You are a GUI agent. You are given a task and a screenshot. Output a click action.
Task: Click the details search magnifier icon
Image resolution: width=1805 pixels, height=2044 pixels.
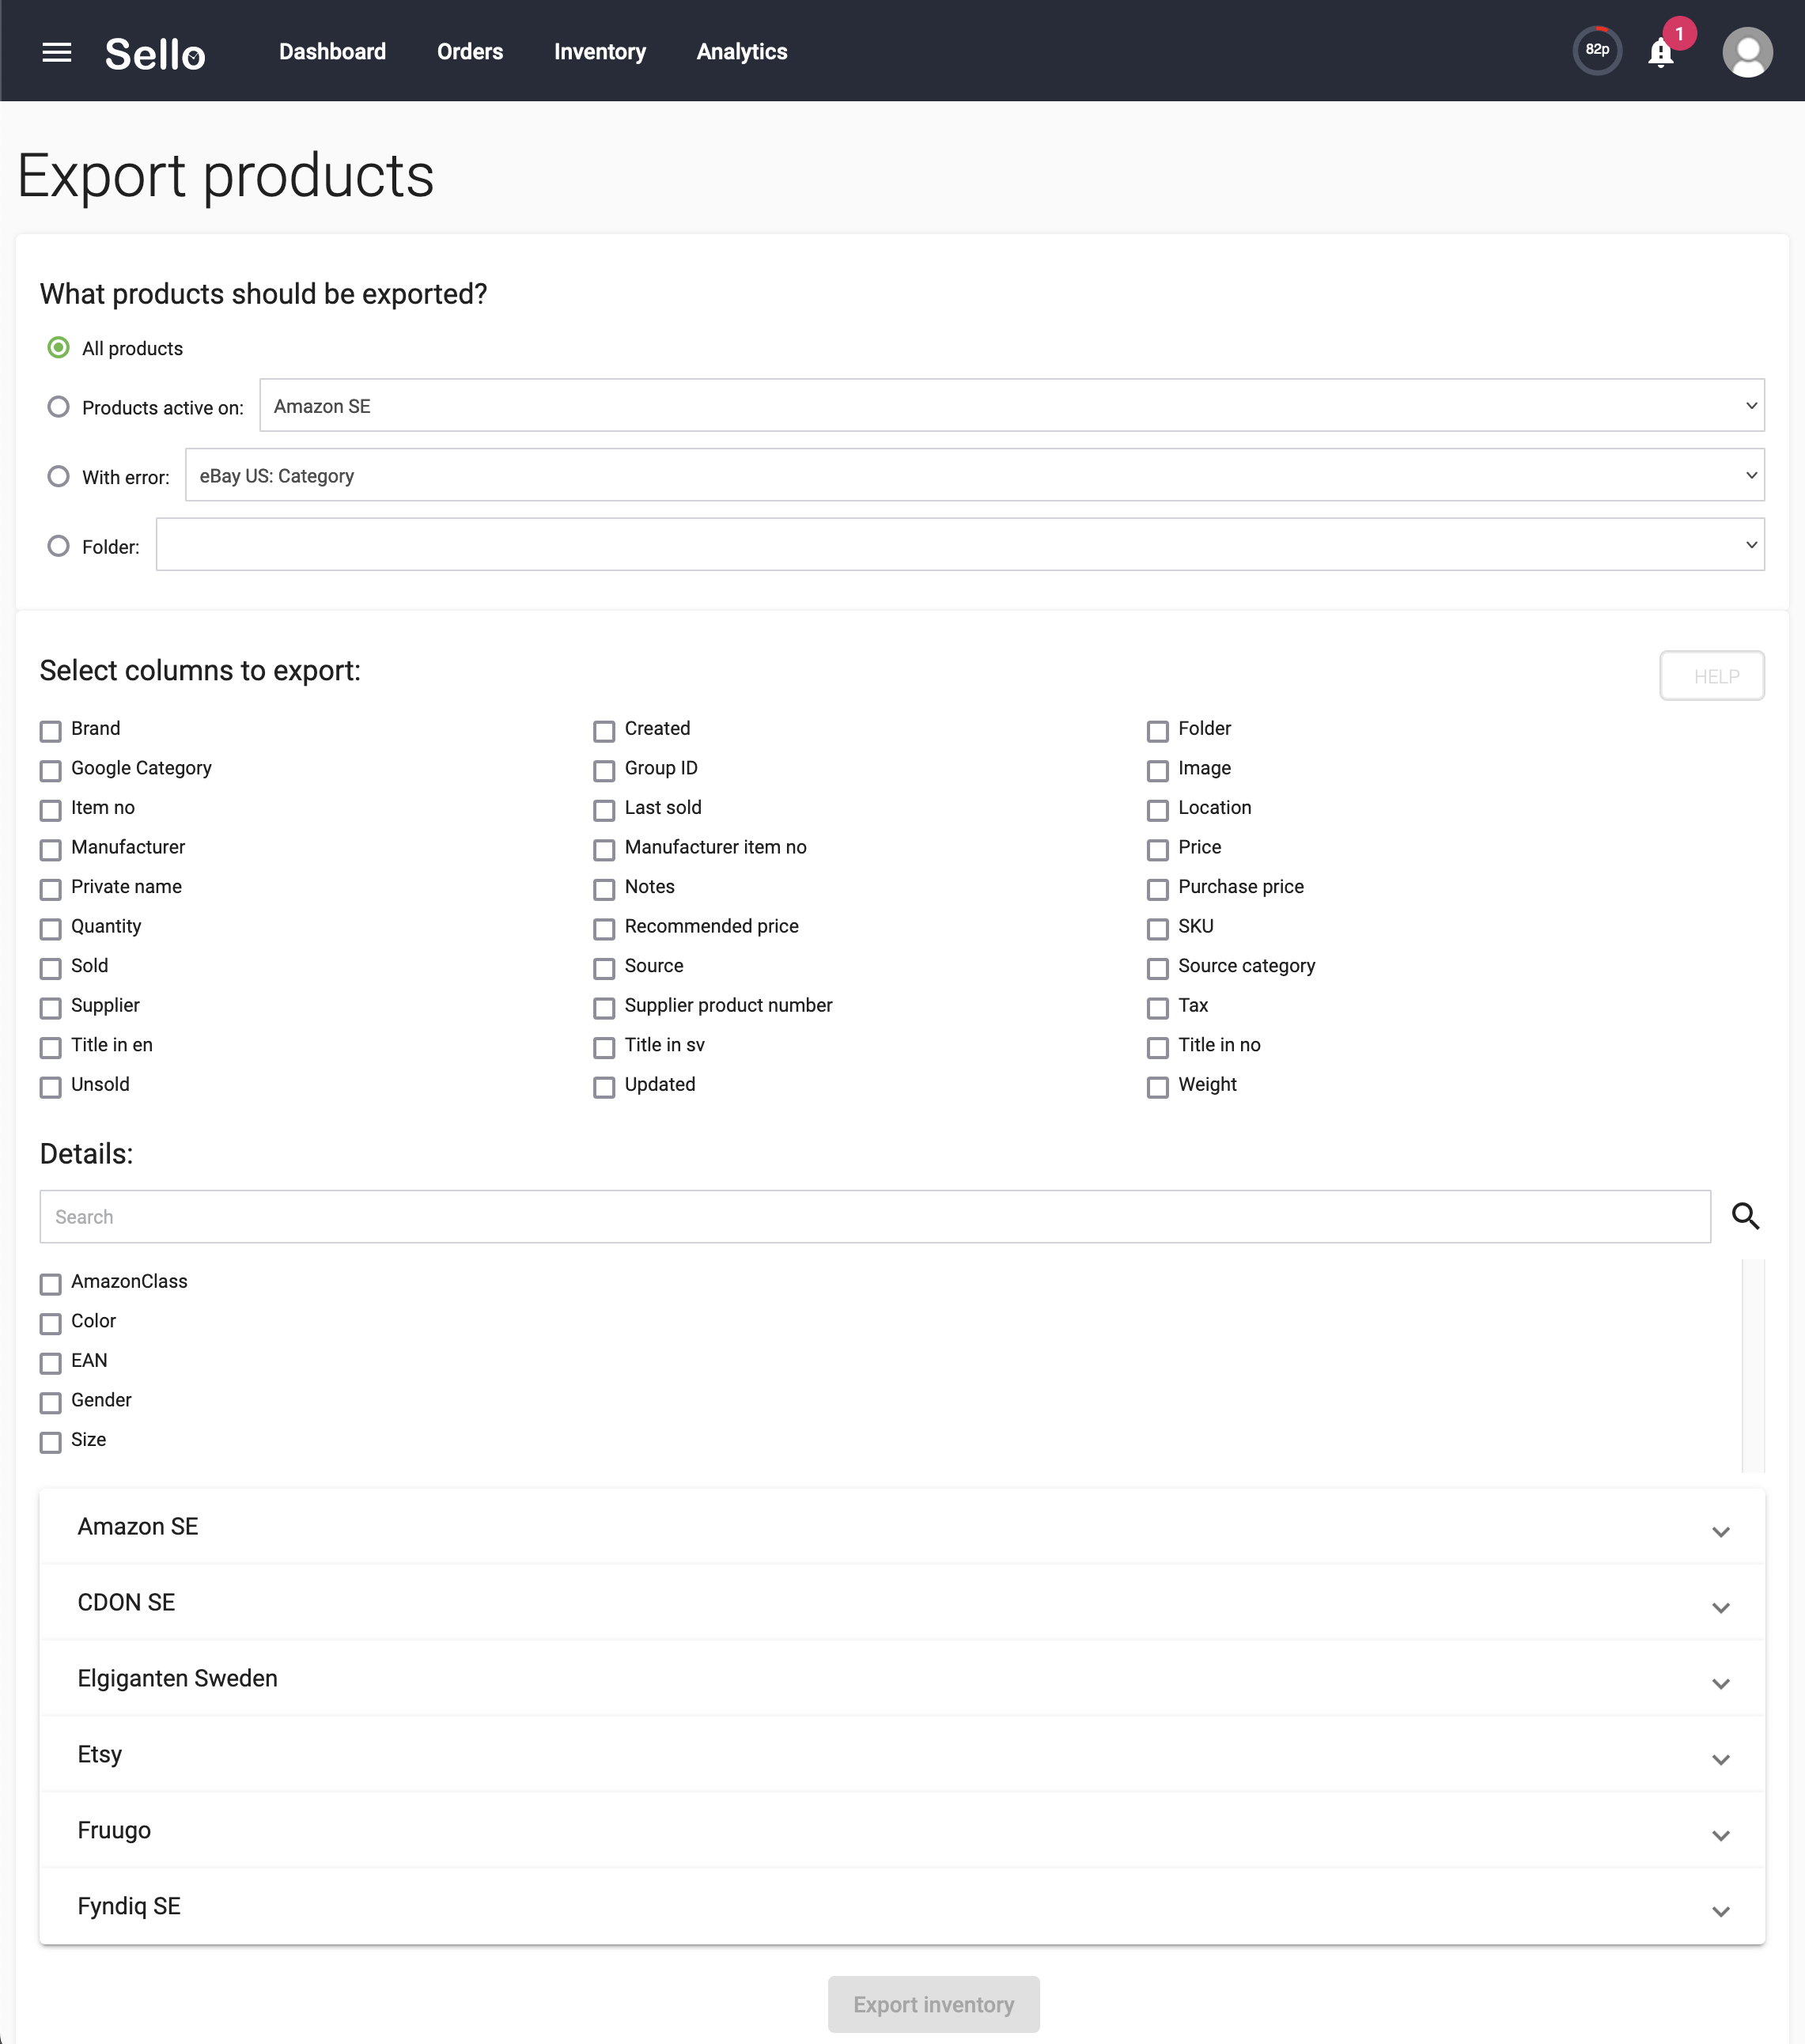point(1745,1216)
